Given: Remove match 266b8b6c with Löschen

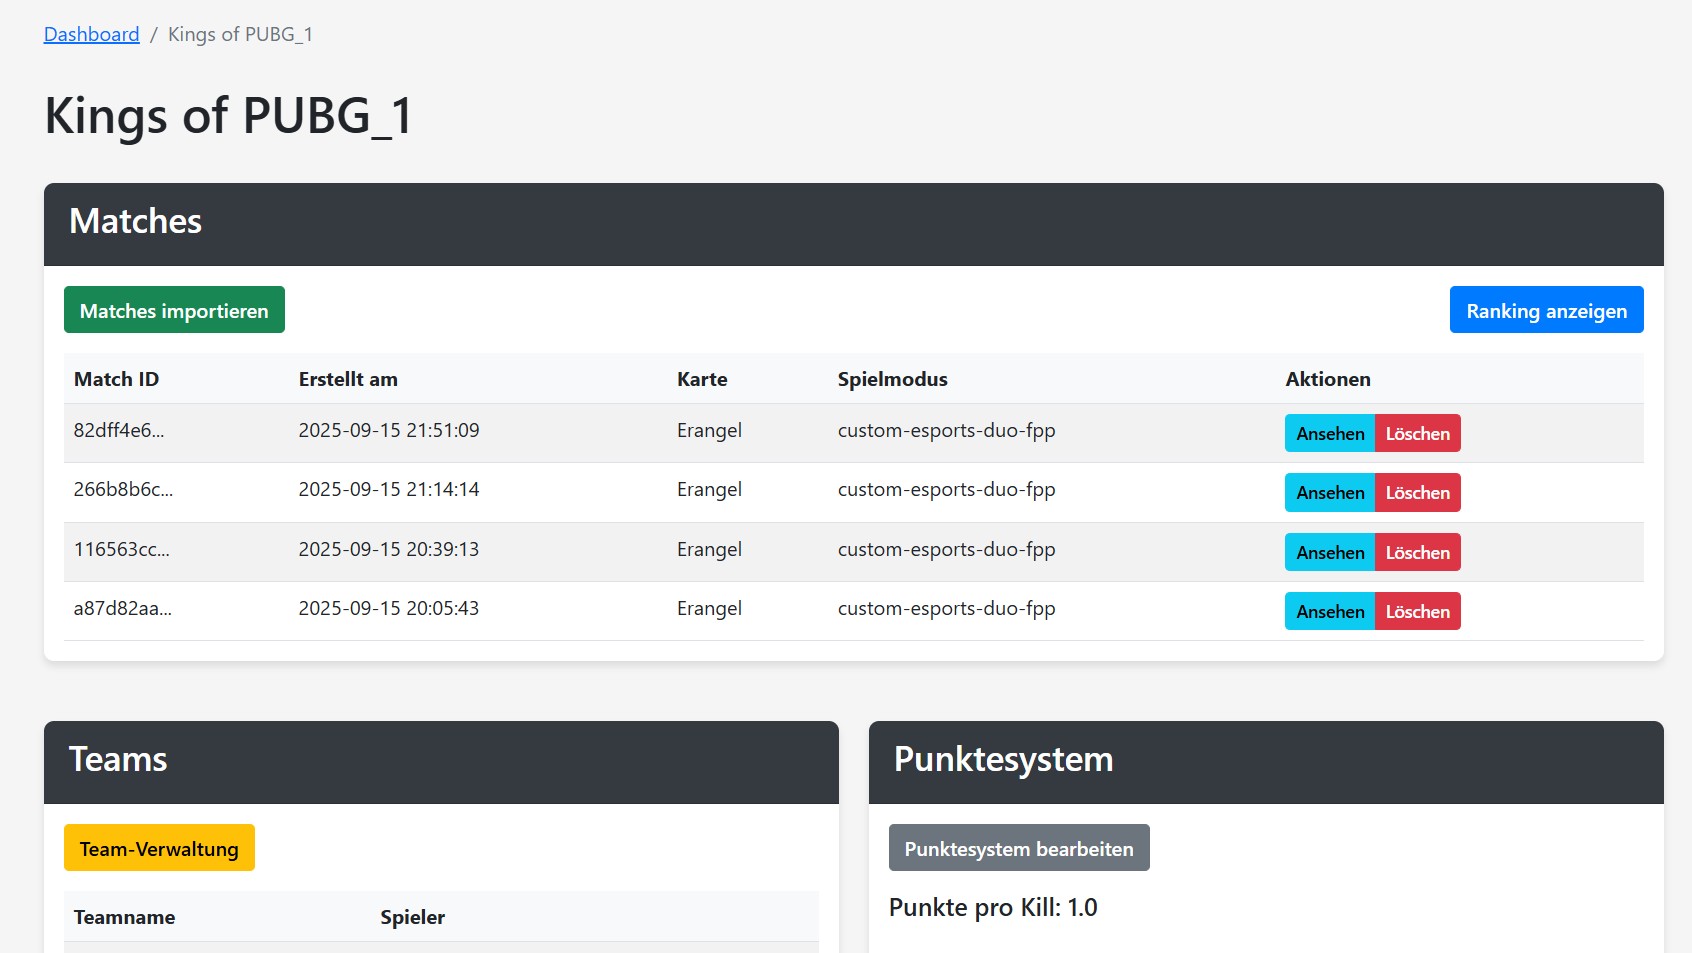Looking at the screenshot, I should point(1417,492).
